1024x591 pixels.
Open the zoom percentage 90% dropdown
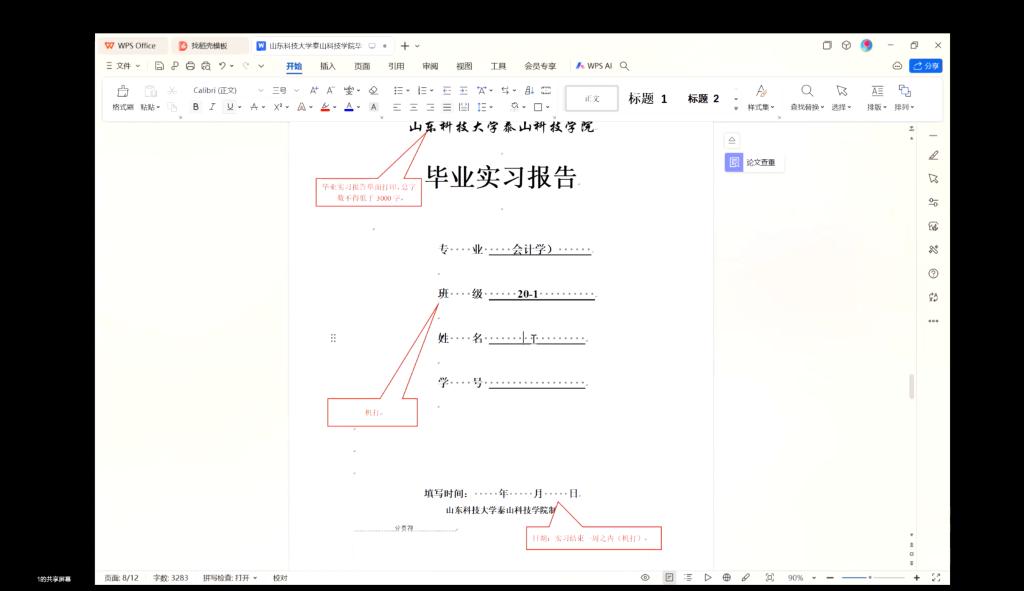[814, 578]
